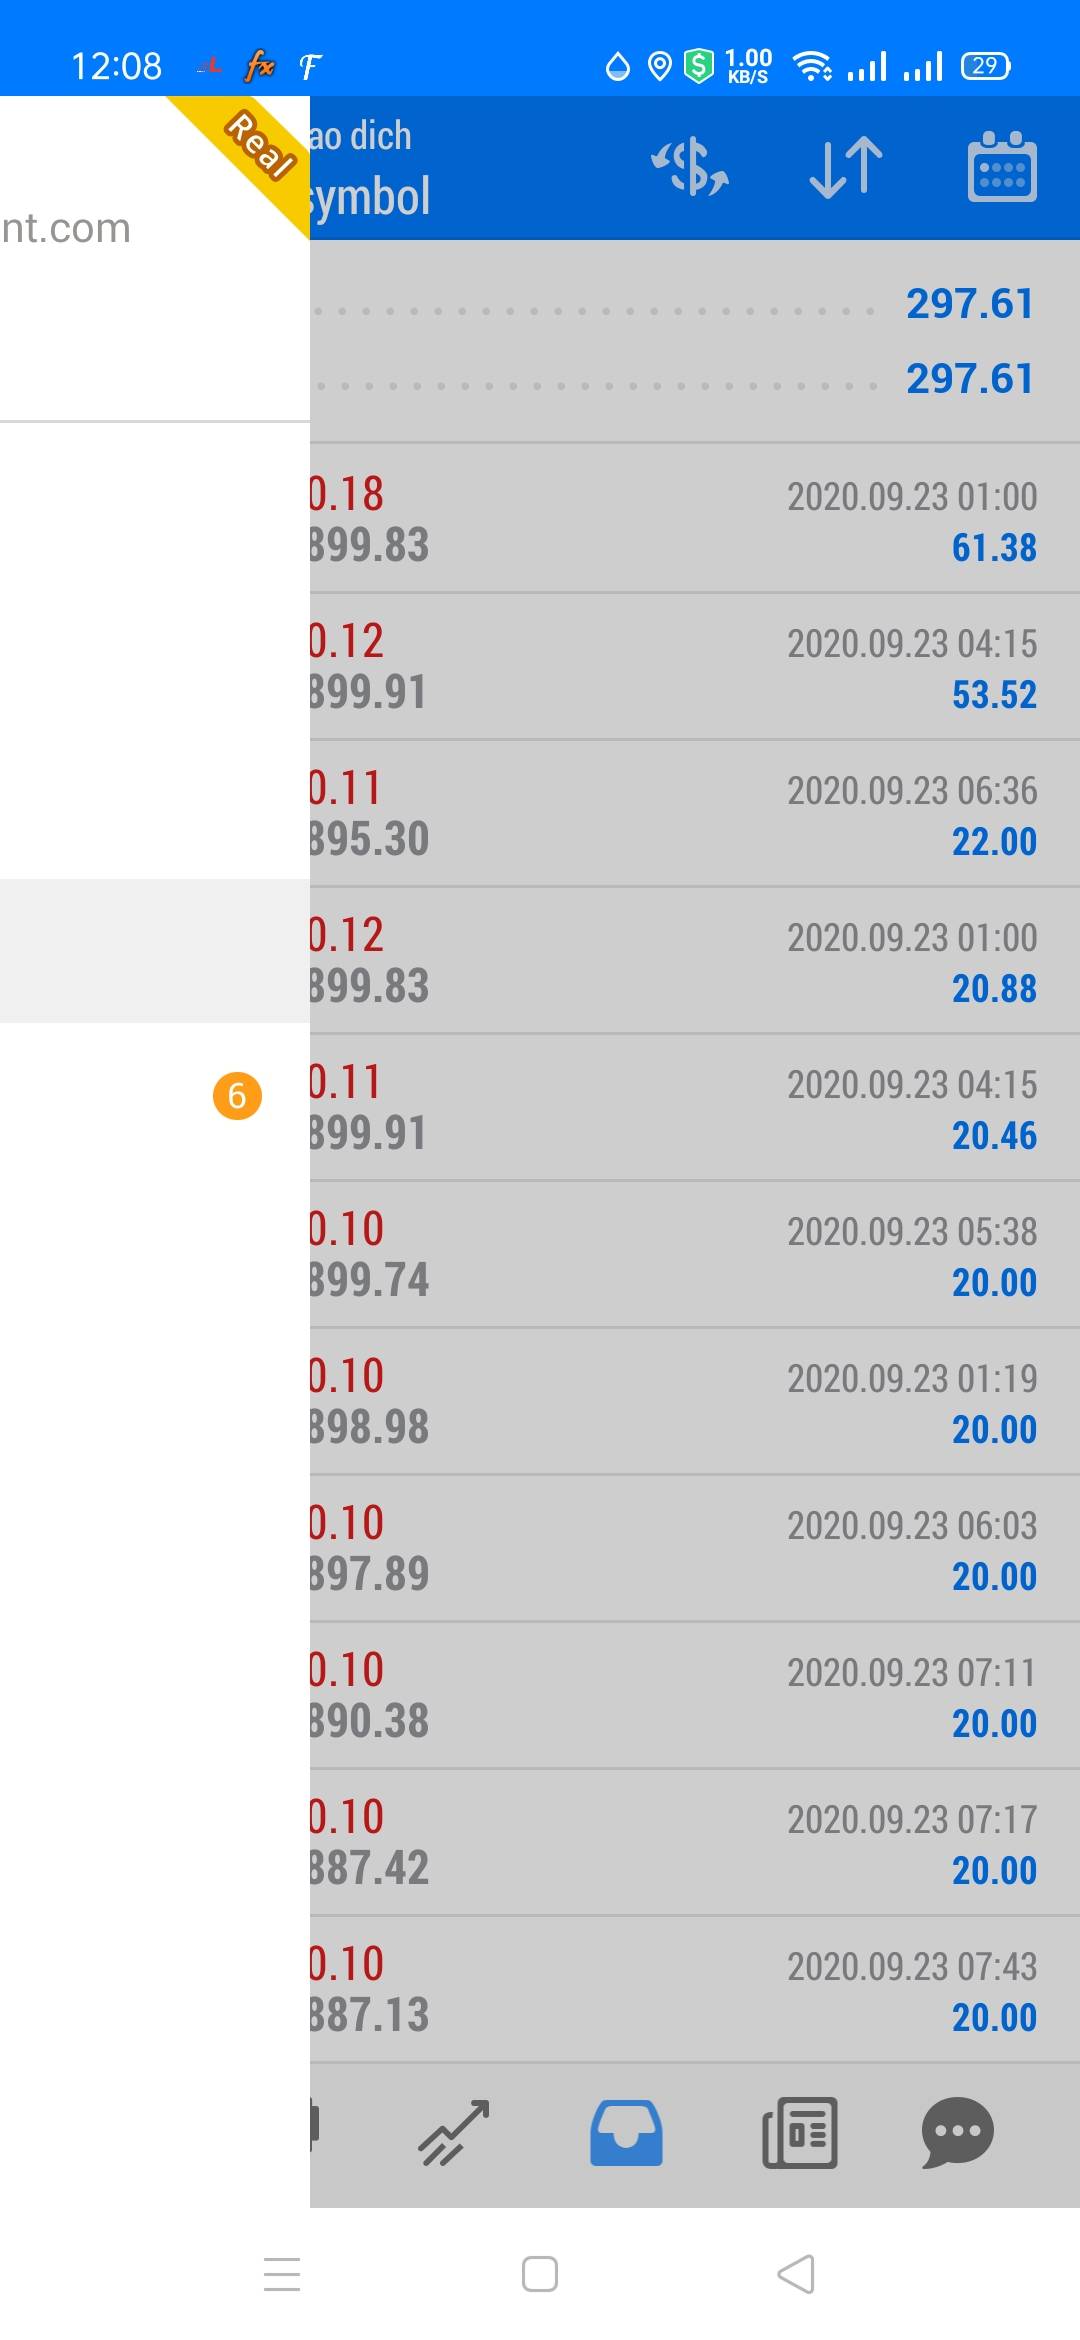The width and height of the screenshot is (1080, 2340).
Task: Open the calendar date range picker
Action: (x=1002, y=167)
